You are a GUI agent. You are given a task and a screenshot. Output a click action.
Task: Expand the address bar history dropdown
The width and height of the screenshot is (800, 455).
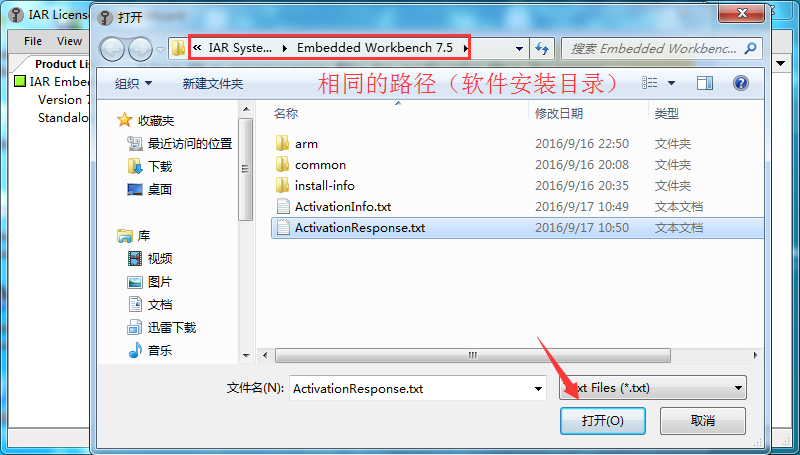[x=519, y=49]
